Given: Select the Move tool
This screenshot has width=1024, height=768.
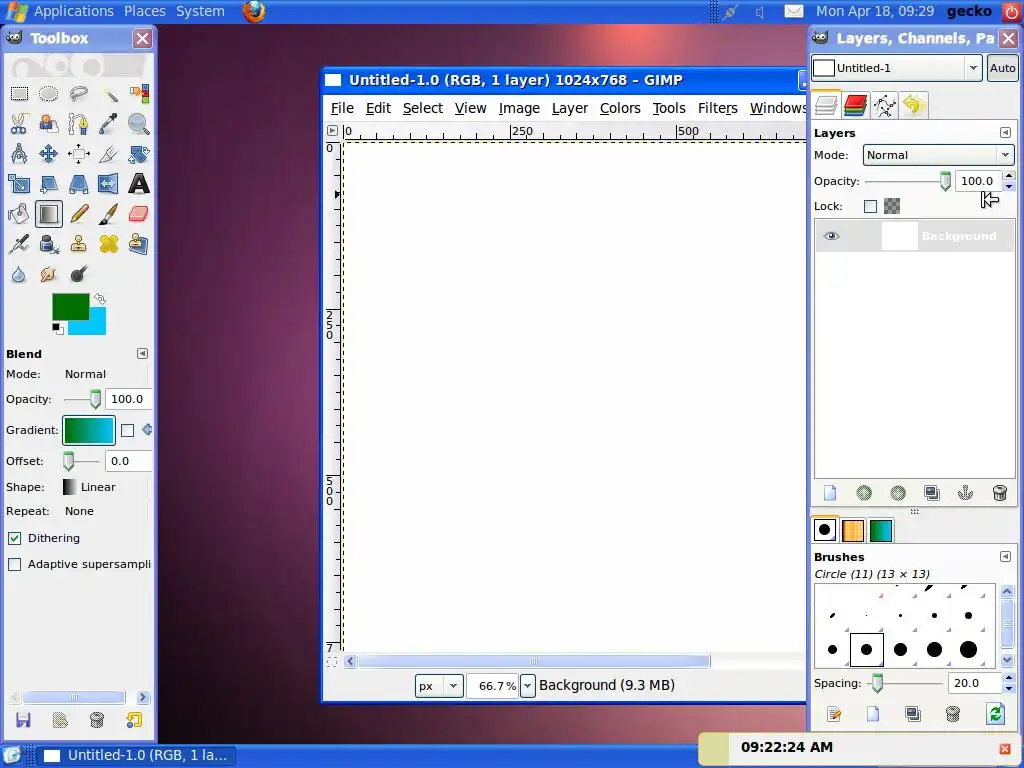Looking at the screenshot, I should point(48,154).
